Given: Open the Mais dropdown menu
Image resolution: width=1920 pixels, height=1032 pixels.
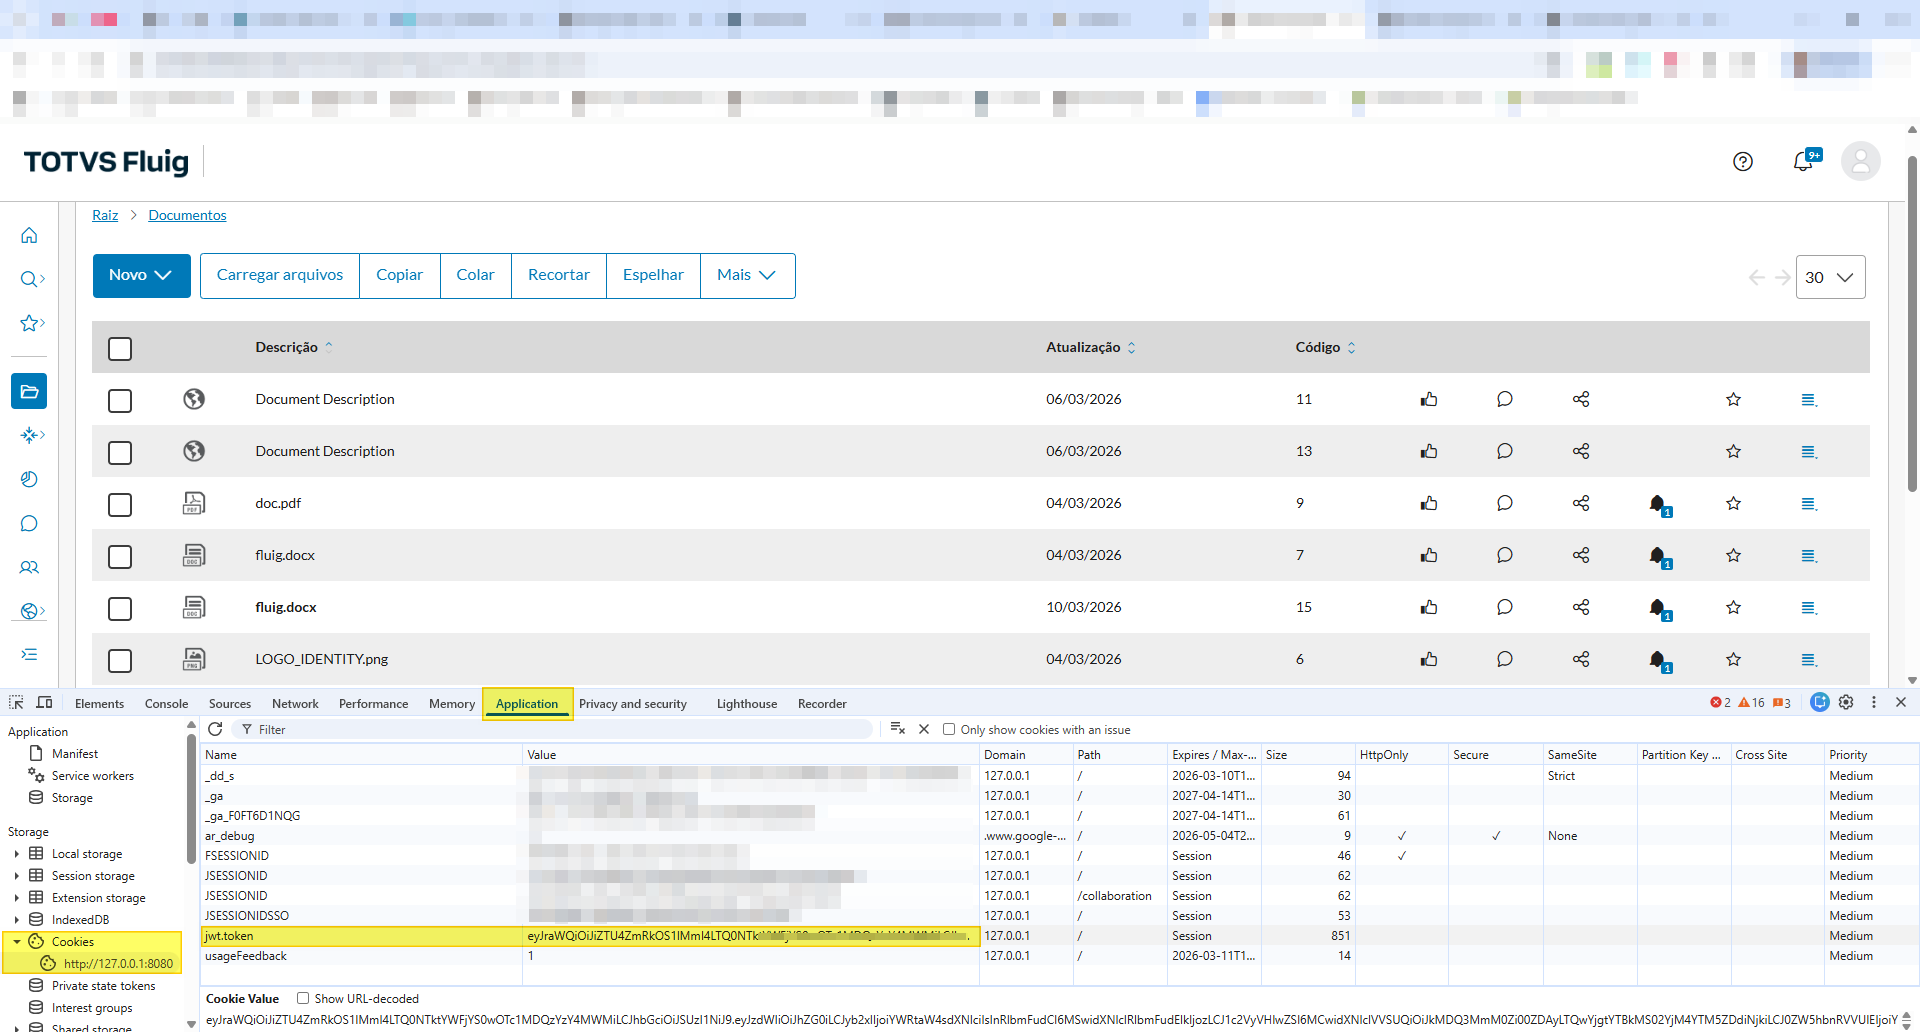Looking at the screenshot, I should coord(747,275).
